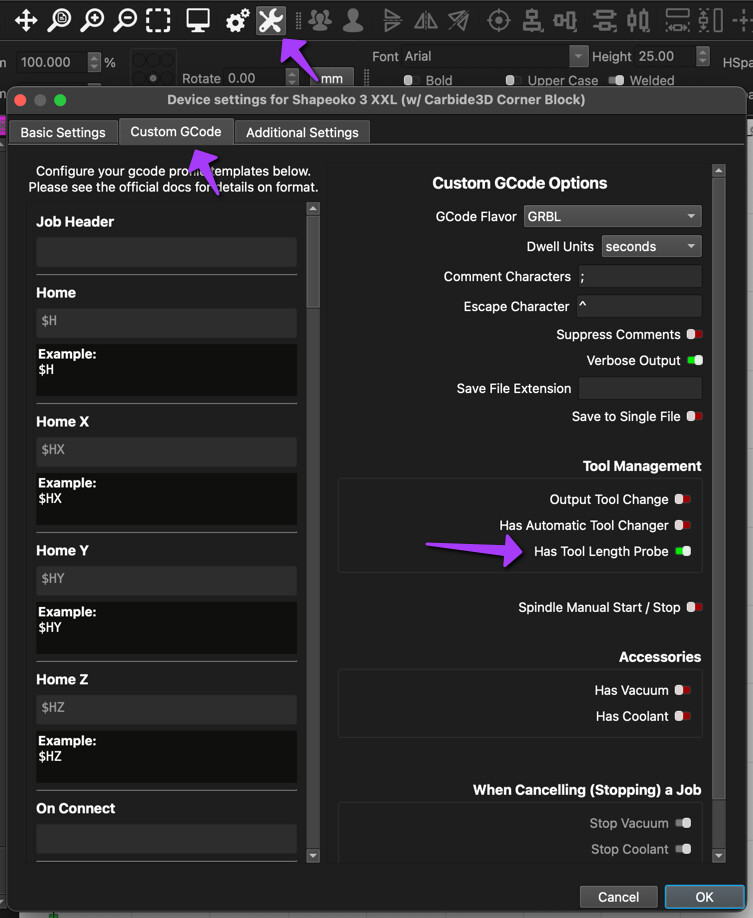Click the Pan (move arrows) tool icon

click(x=26, y=20)
